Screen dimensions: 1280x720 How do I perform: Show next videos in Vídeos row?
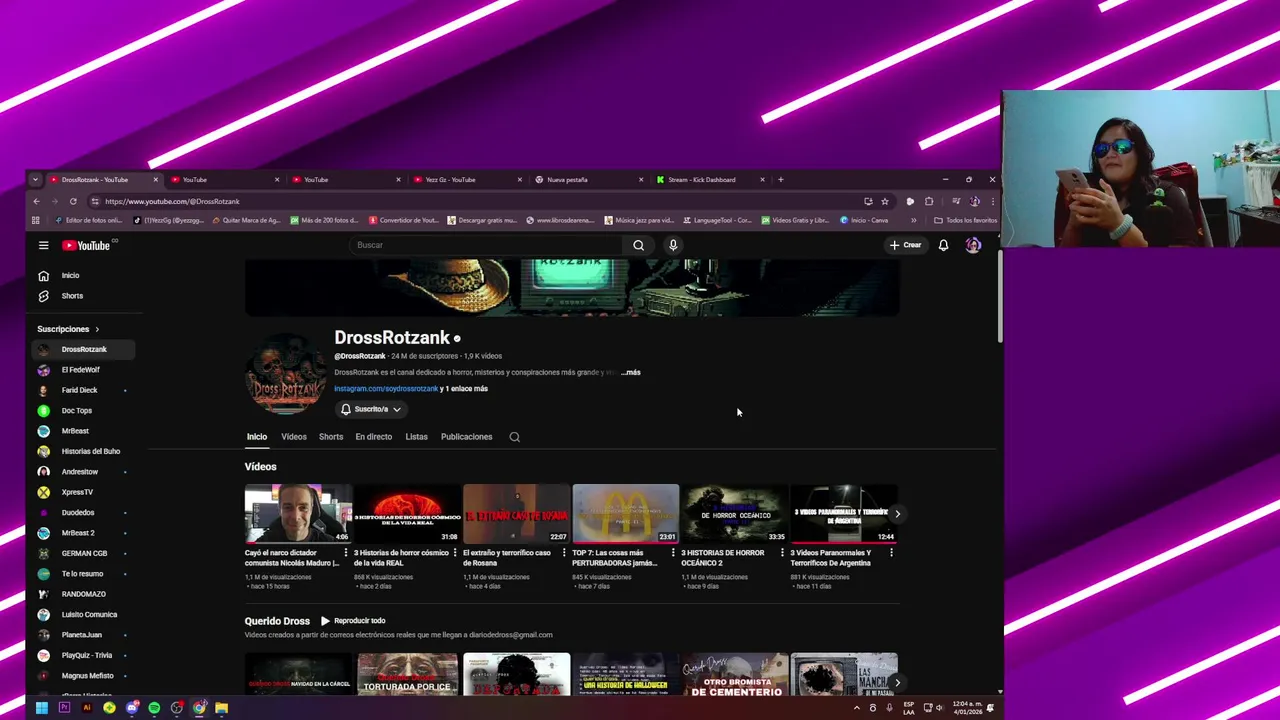[x=897, y=514]
